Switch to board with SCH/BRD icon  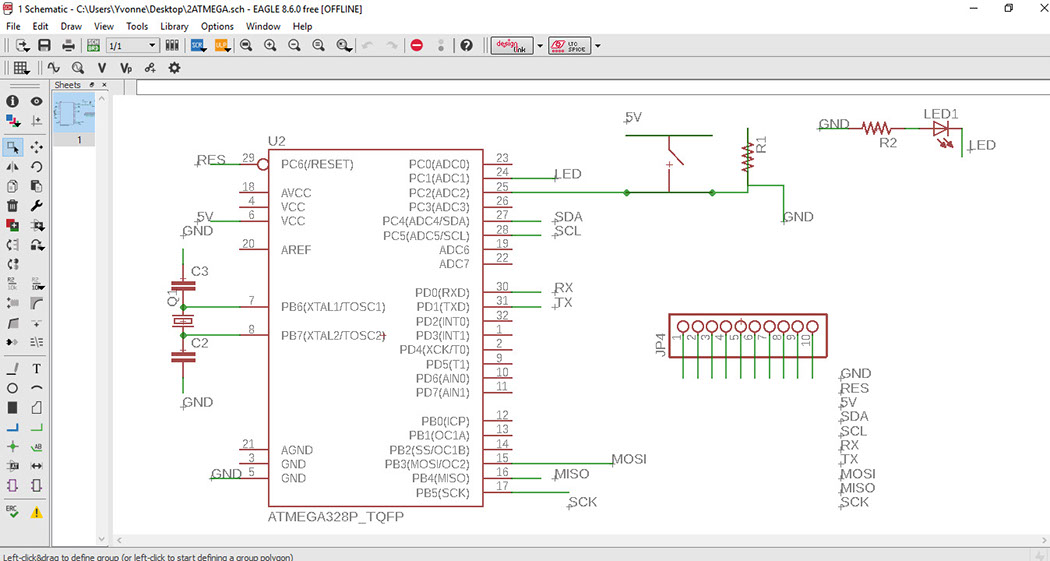click(93, 46)
